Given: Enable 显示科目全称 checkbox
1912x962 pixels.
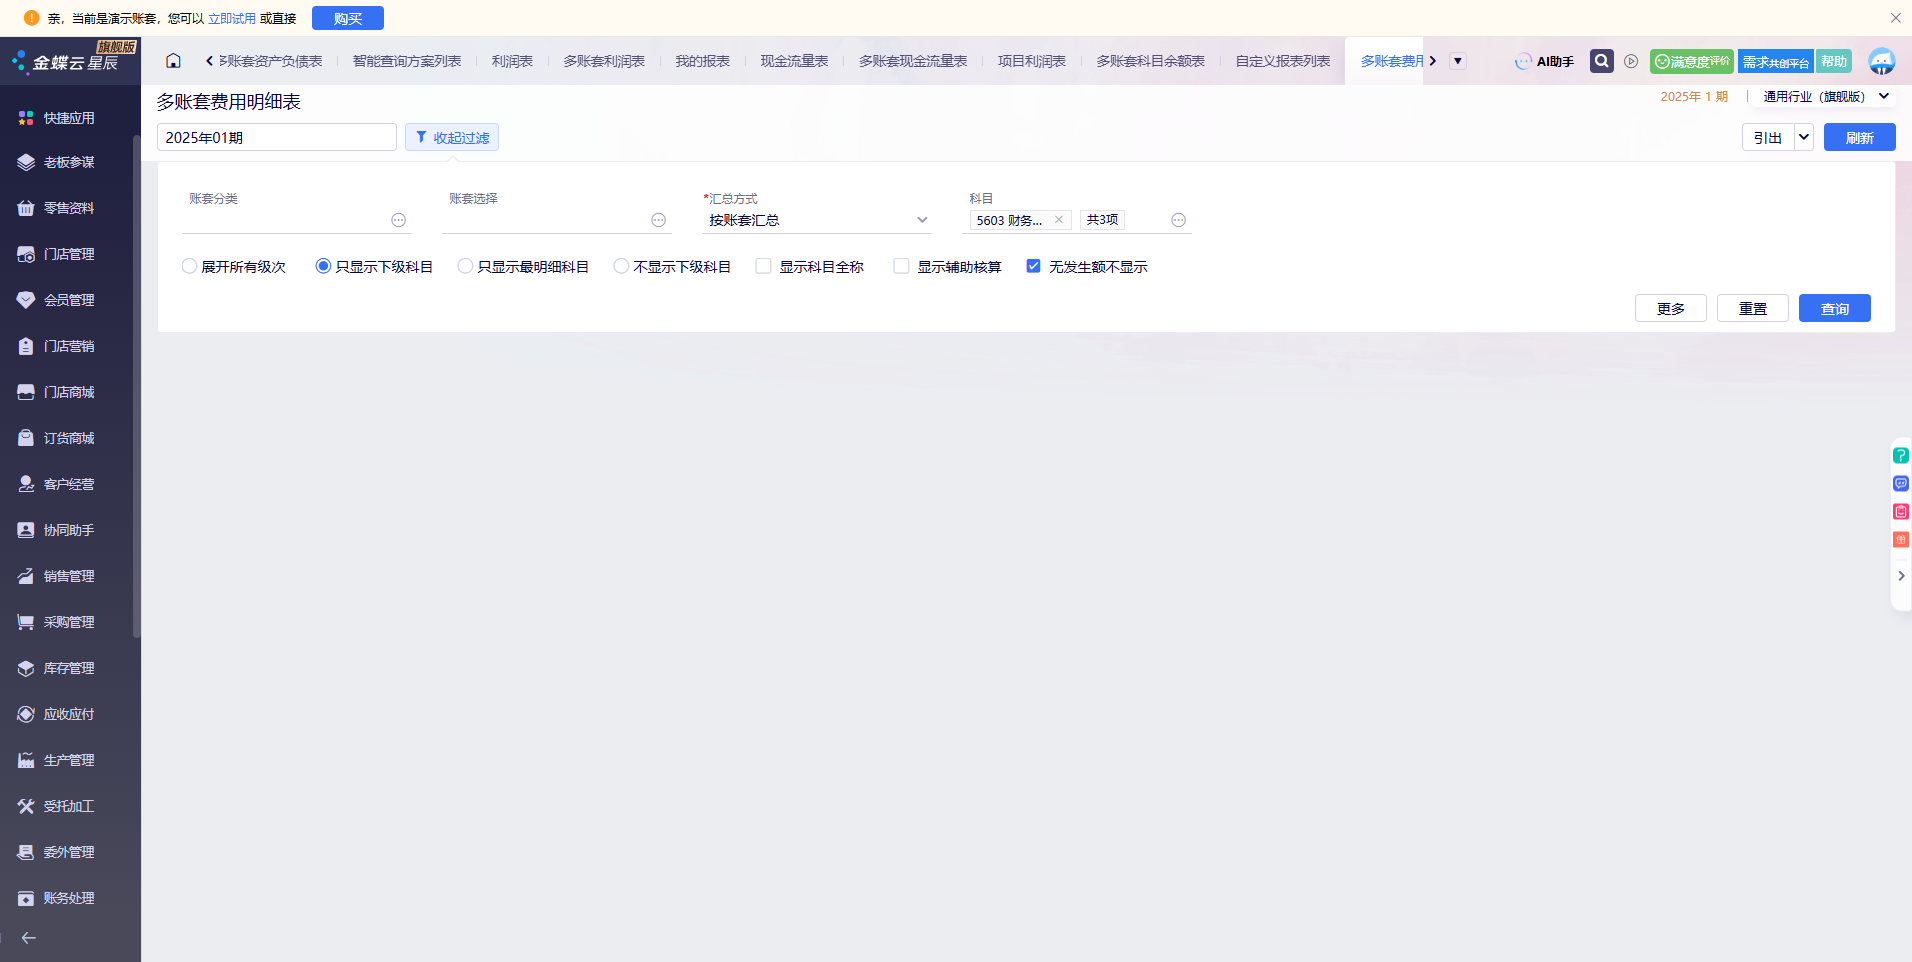Looking at the screenshot, I should (x=764, y=266).
